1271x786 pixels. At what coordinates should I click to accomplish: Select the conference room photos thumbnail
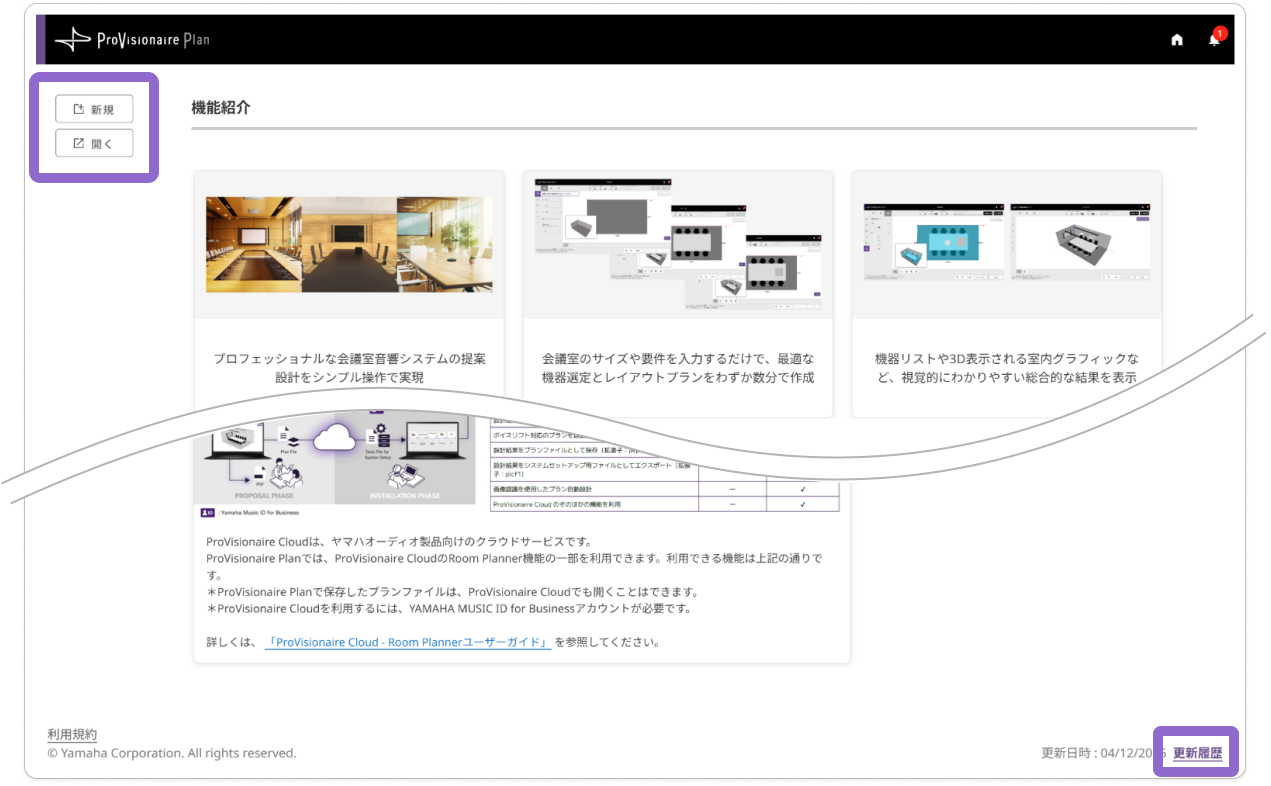349,244
